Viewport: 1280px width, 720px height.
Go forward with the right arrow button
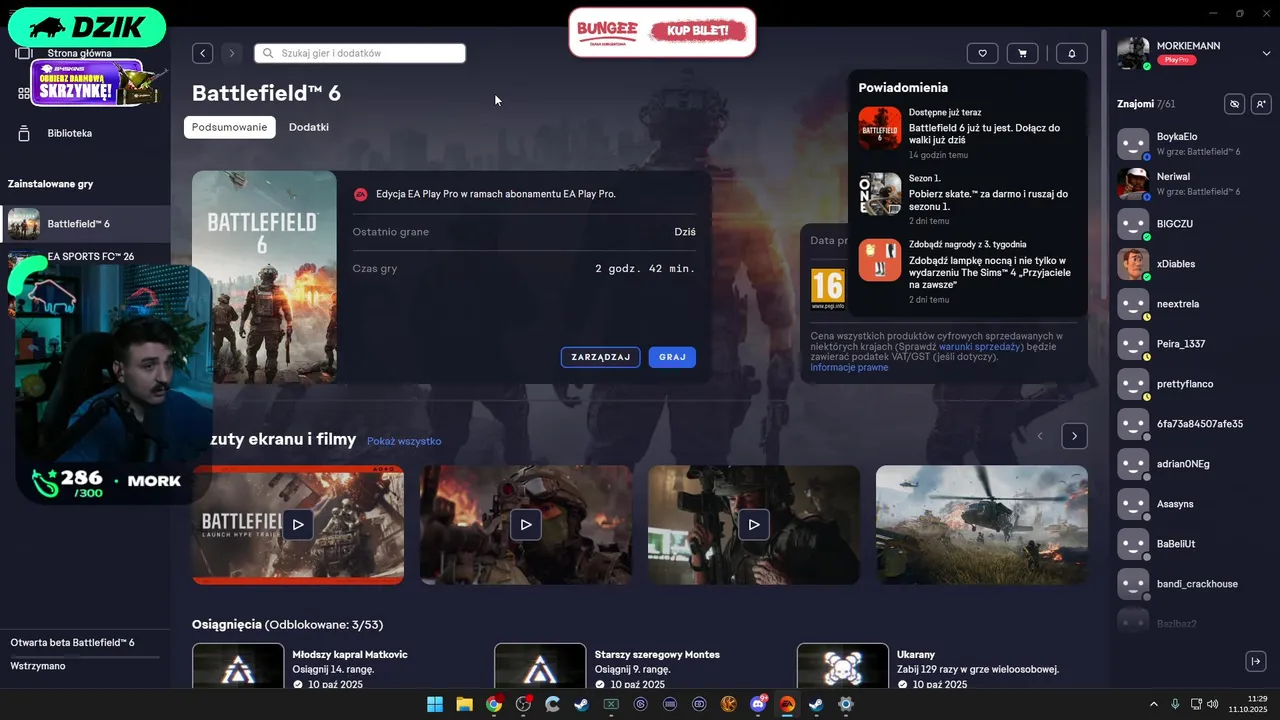click(x=232, y=53)
